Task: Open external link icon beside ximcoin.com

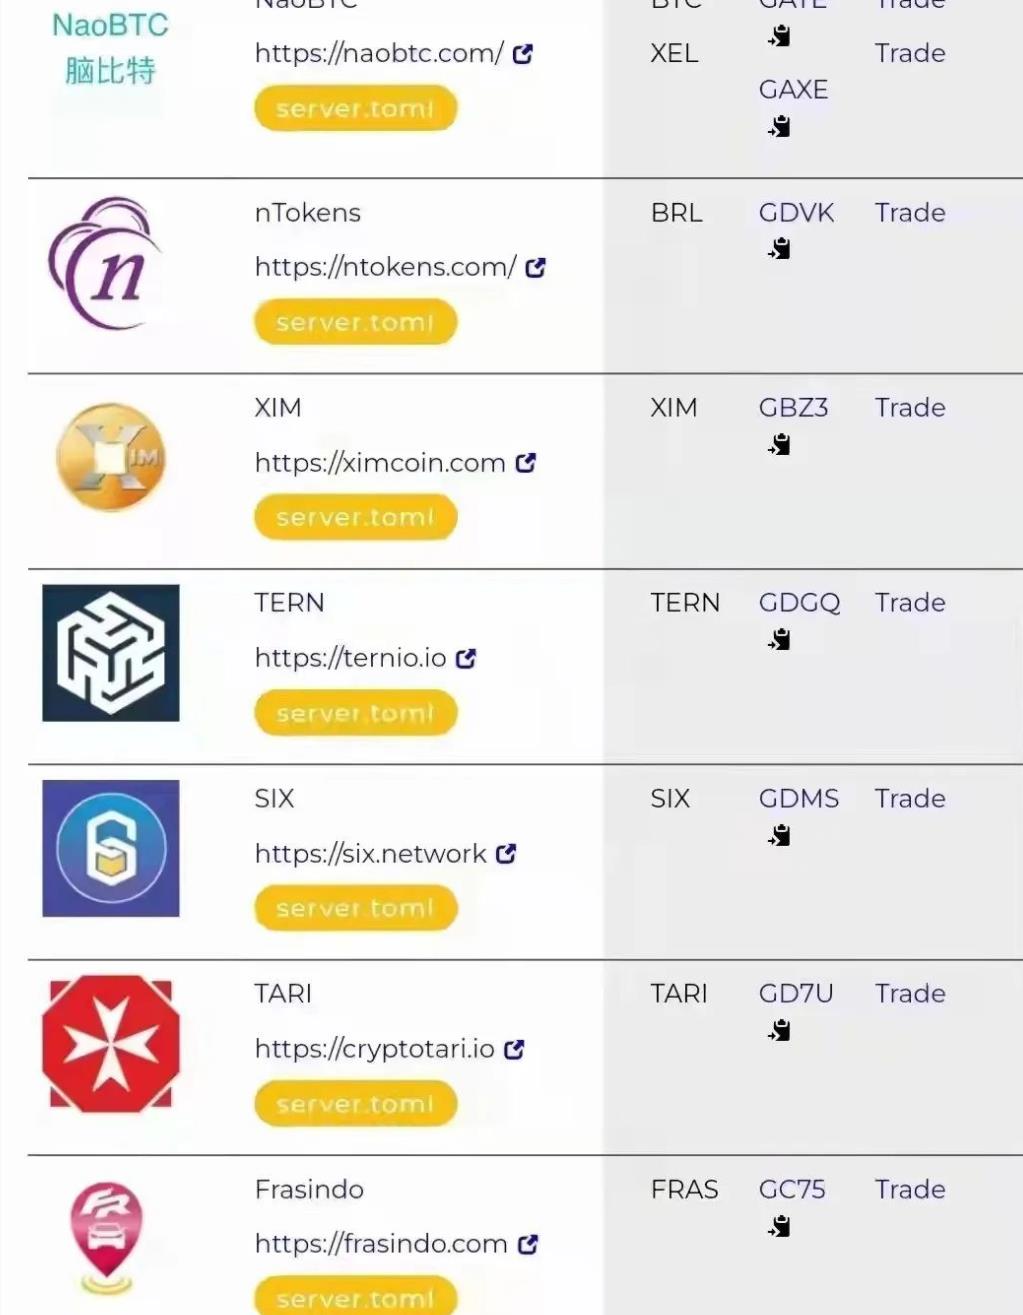Action: coord(526,462)
